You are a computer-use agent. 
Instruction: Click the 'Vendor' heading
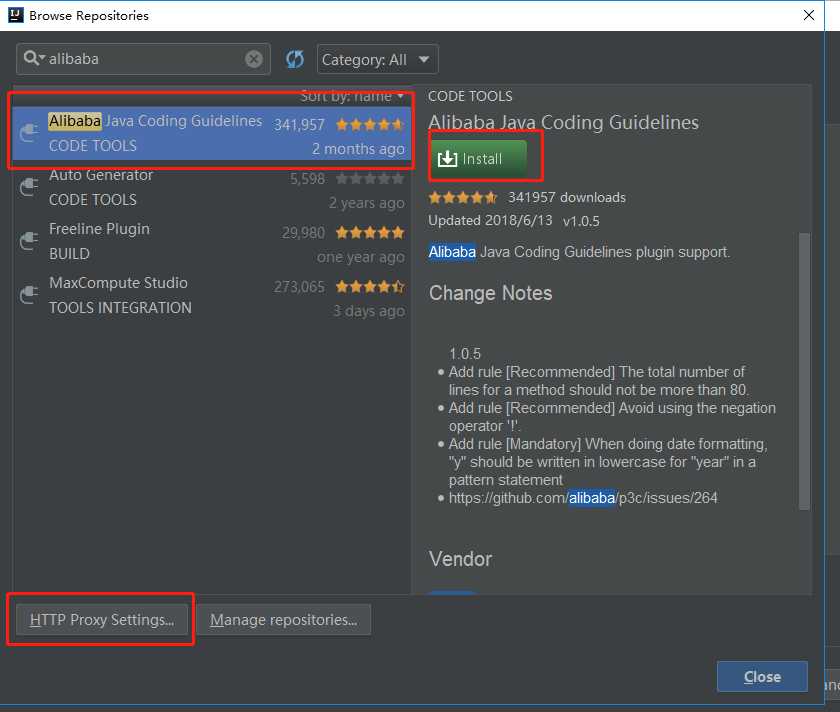[x=460, y=559]
